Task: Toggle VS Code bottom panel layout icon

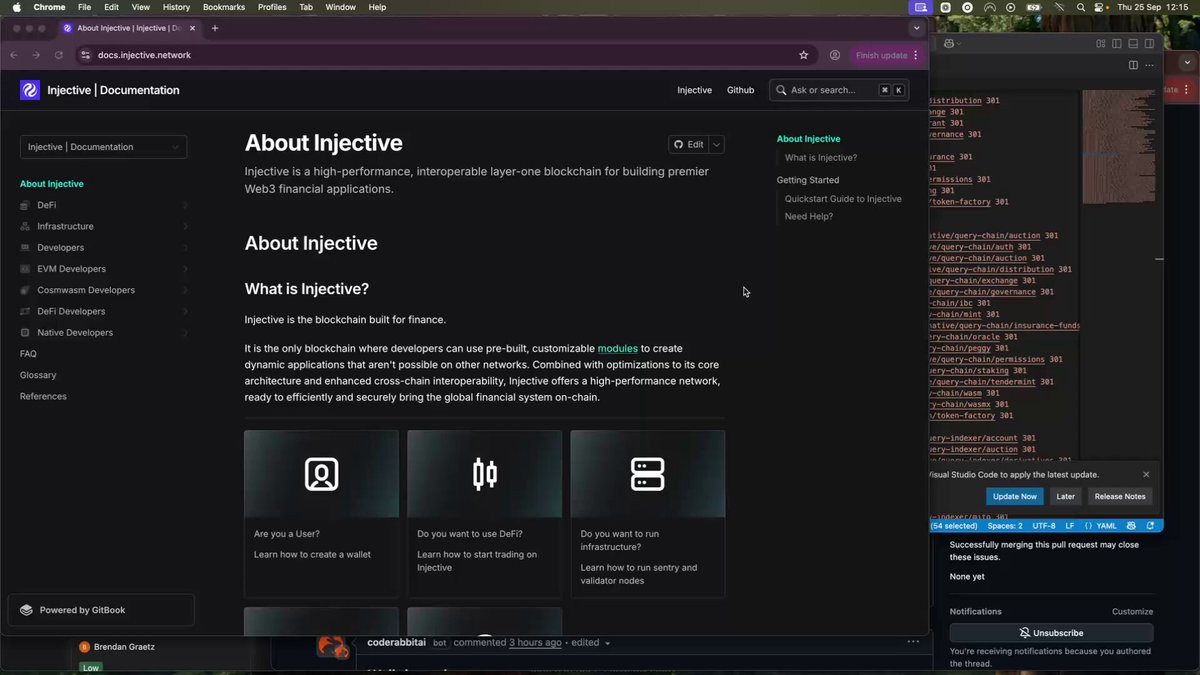Action: pos(1133,43)
